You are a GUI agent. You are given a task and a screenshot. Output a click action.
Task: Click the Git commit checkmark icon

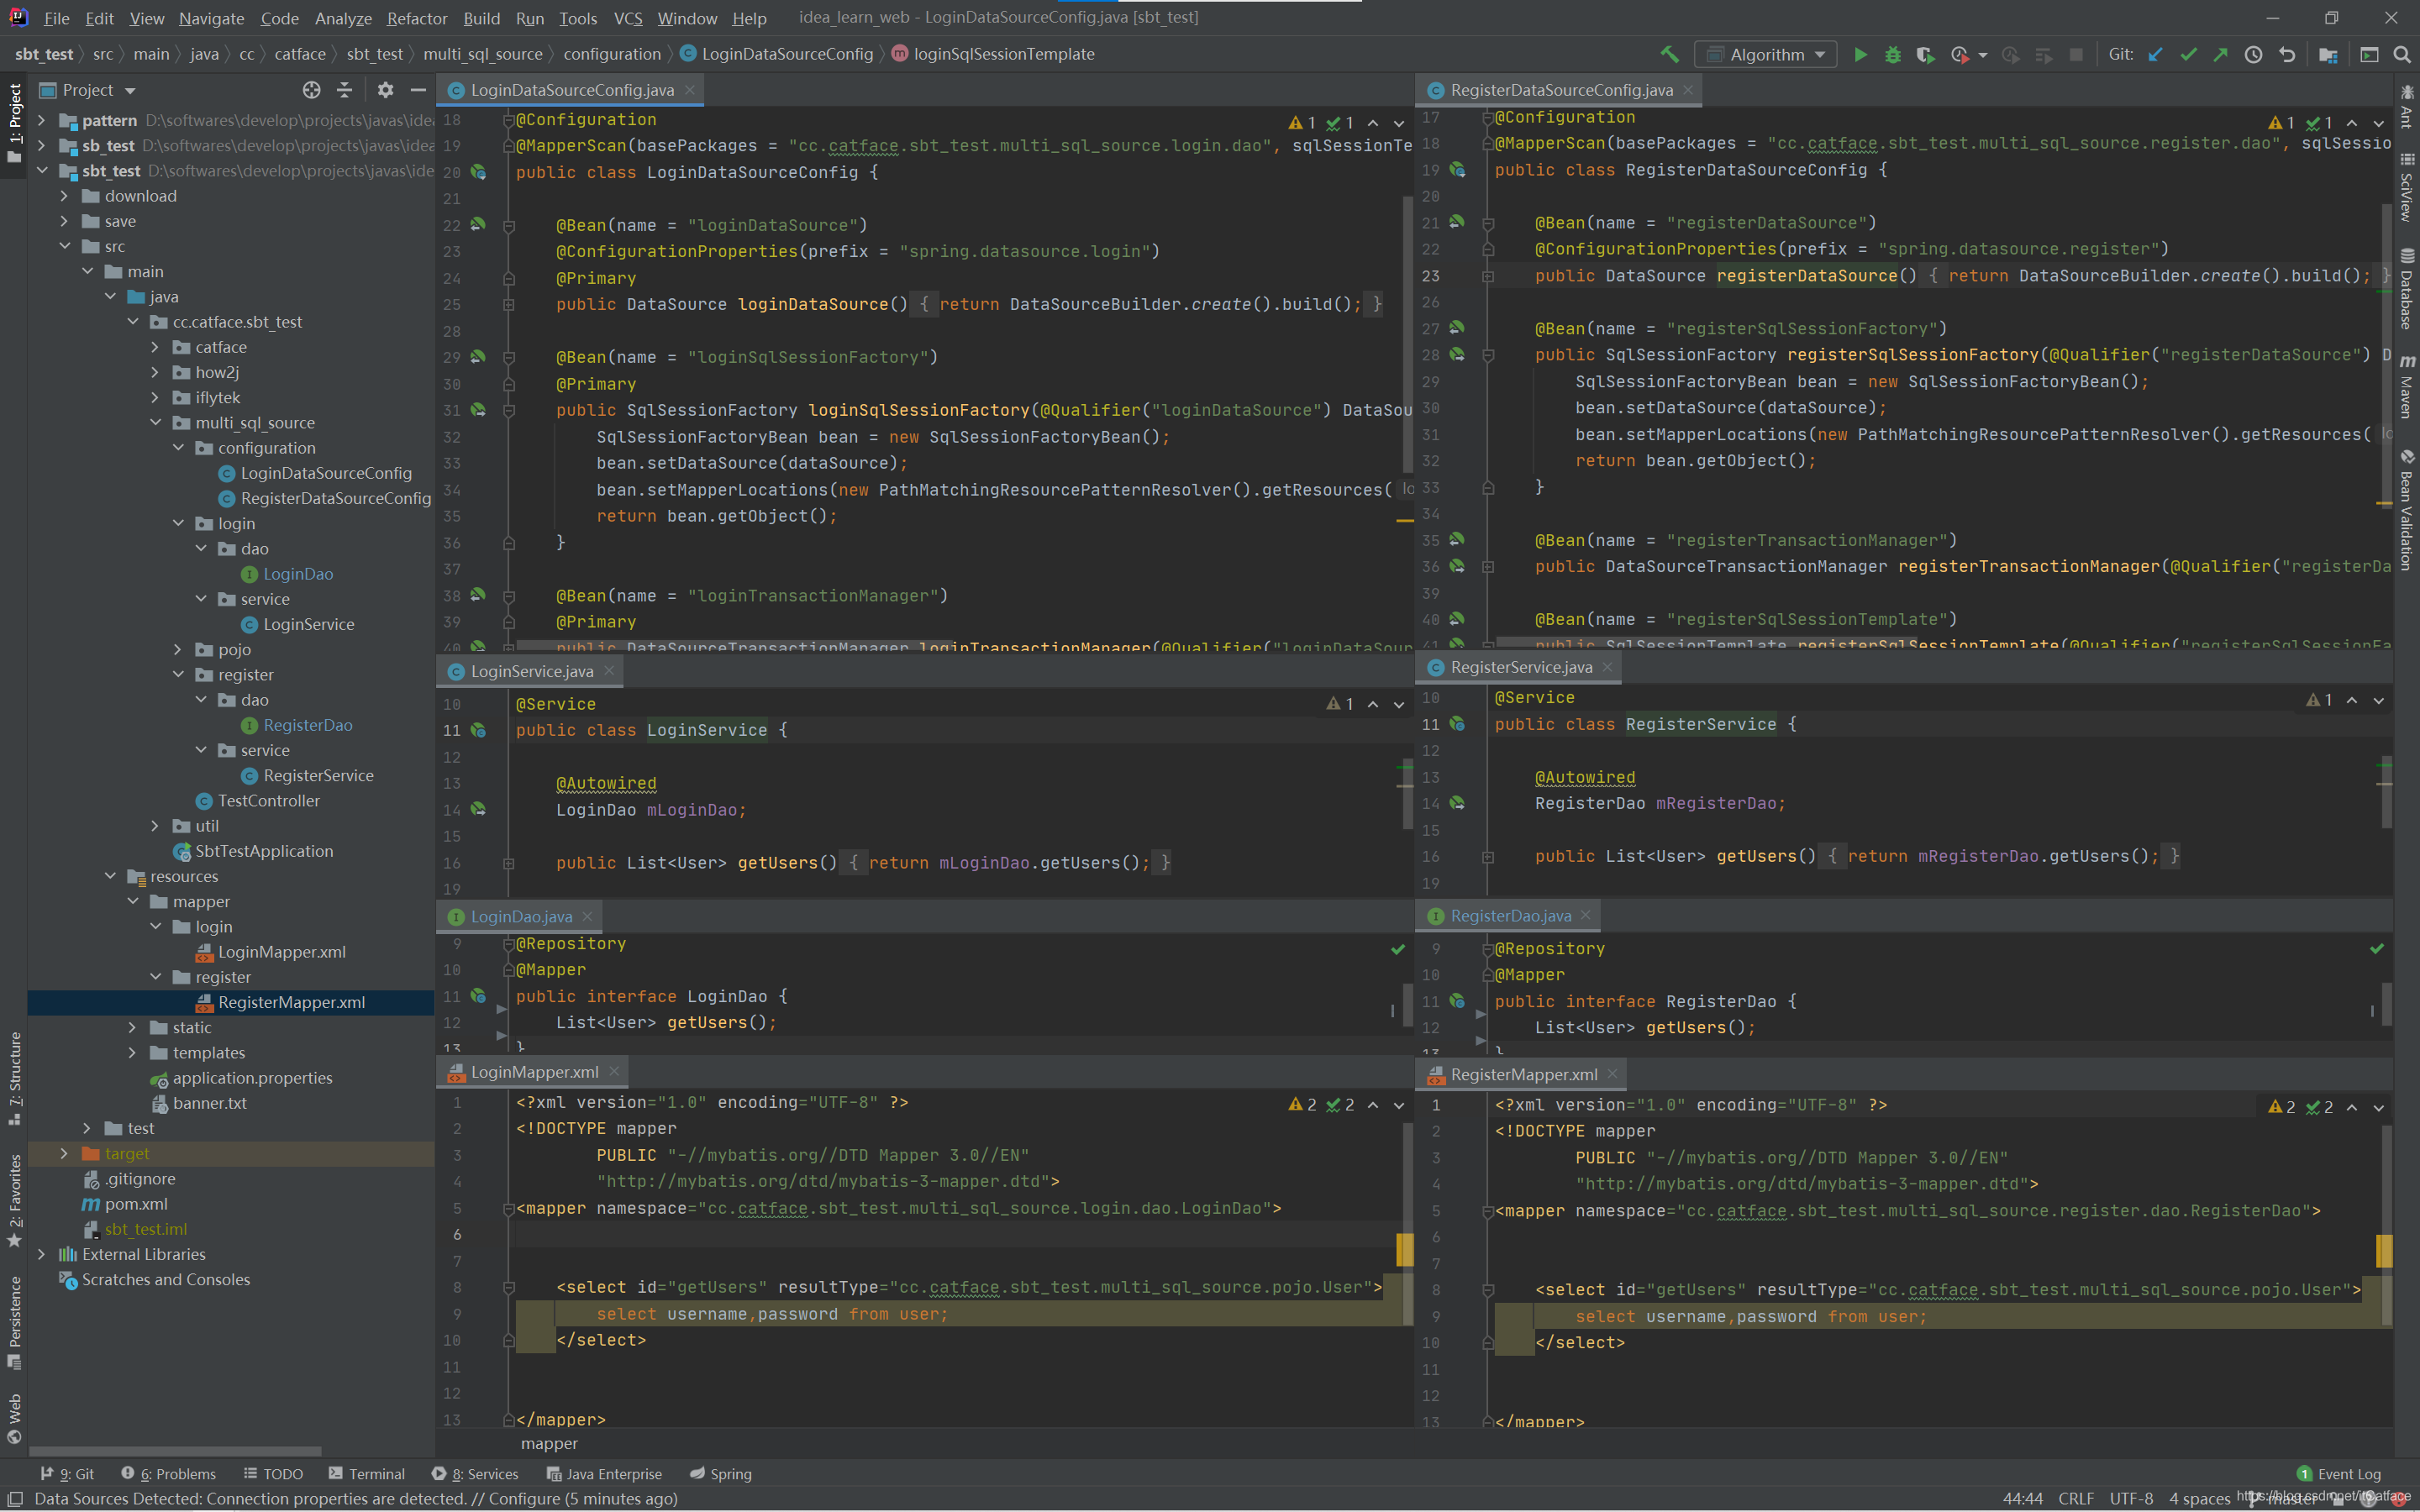pyautogui.click(x=2188, y=54)
